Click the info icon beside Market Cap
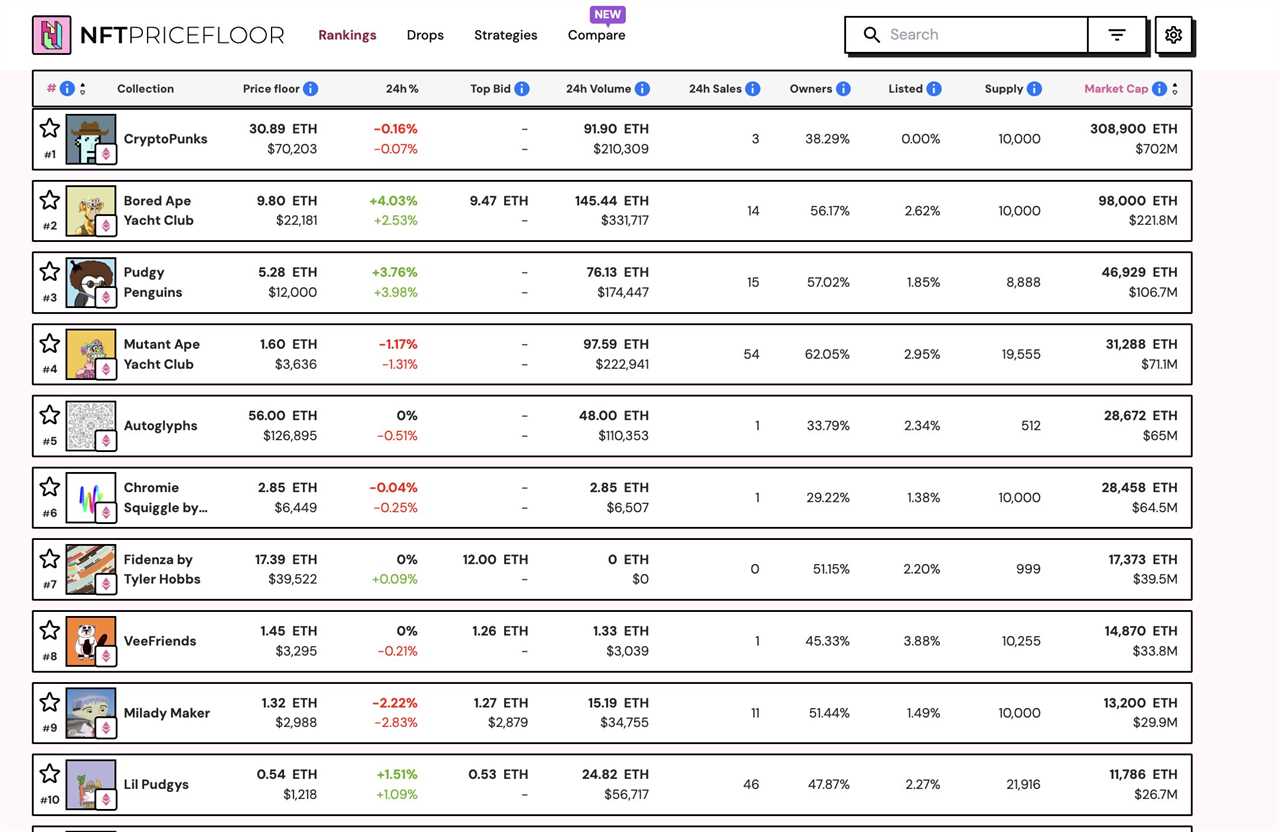The width and height of the screenshot is (1280, 832). [x=1159, y=88]
